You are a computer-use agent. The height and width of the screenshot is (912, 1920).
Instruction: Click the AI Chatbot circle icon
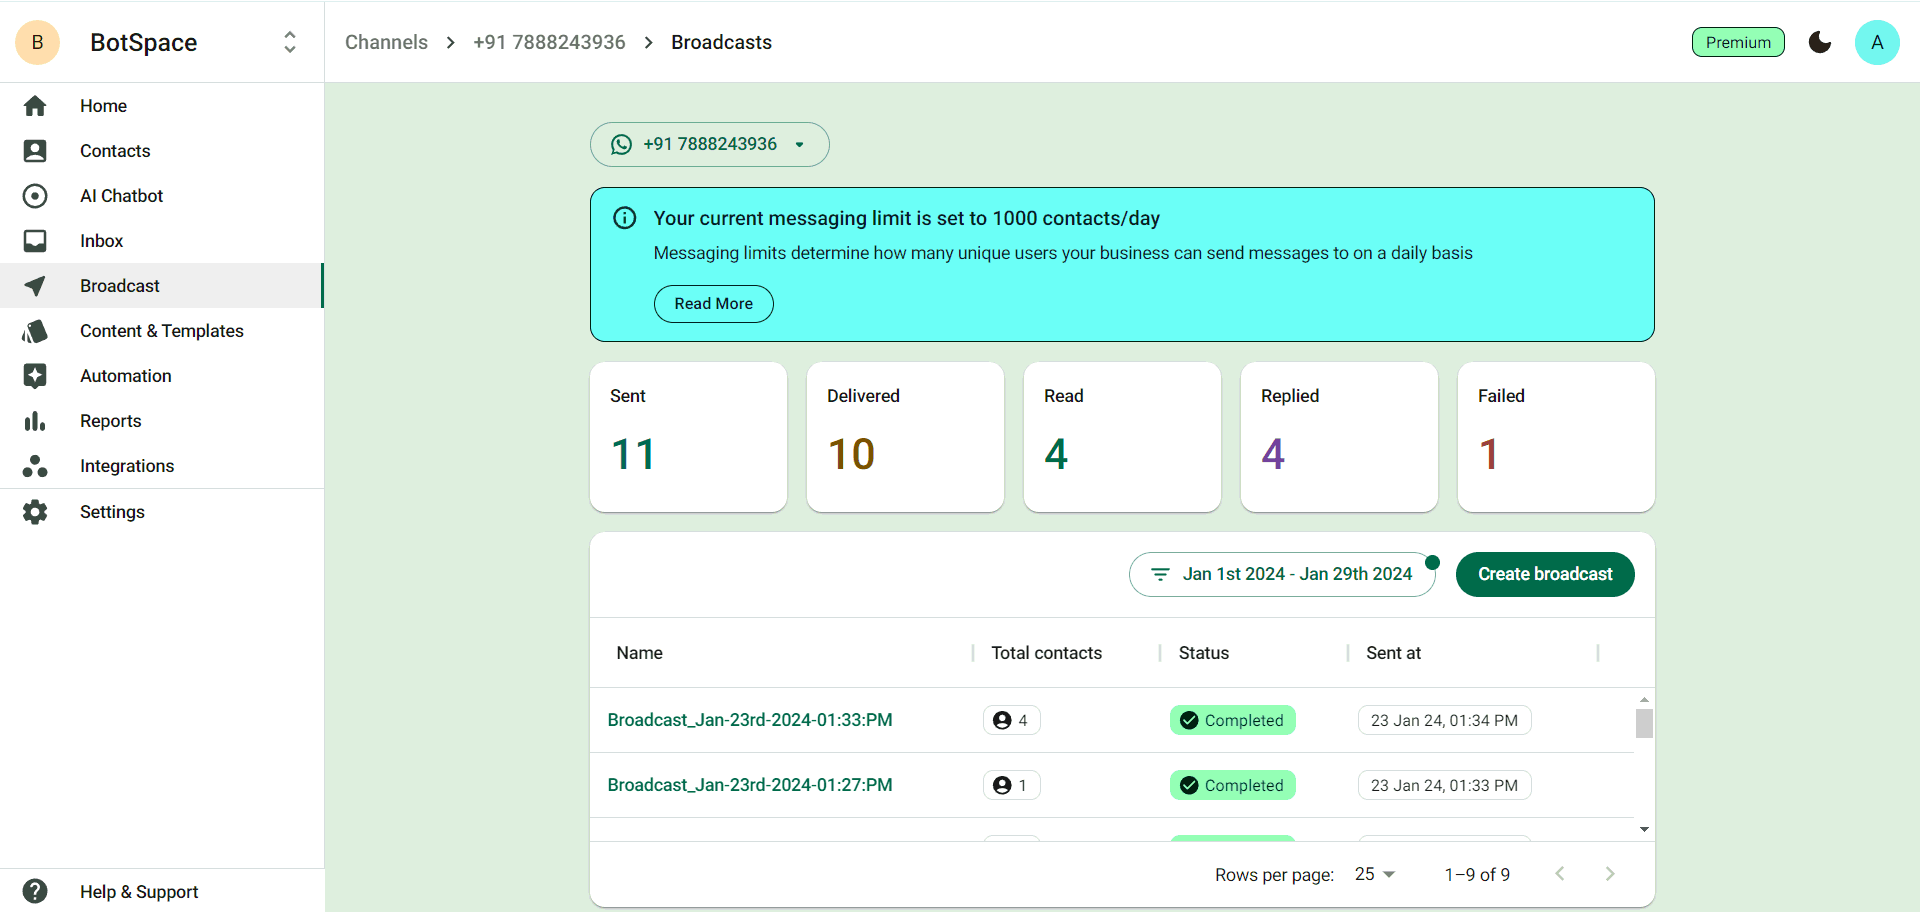pyautogui.click(x=35, y=196)
